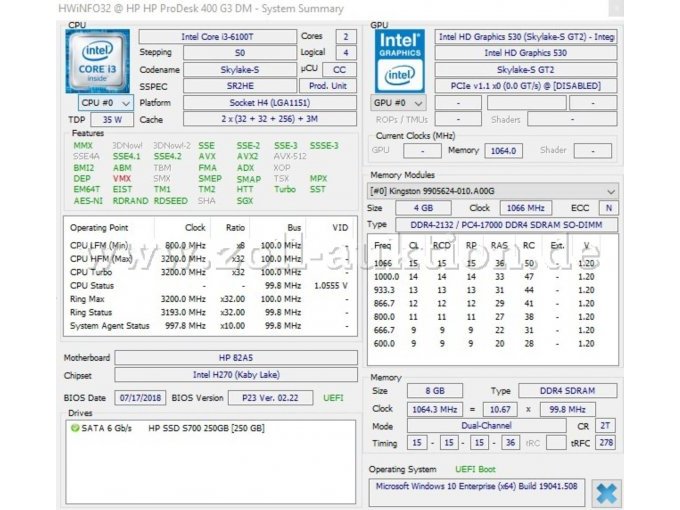The image size is (680, 510).
Task: Open the GPU #0 selector dropdown
Action: [398, 103]
